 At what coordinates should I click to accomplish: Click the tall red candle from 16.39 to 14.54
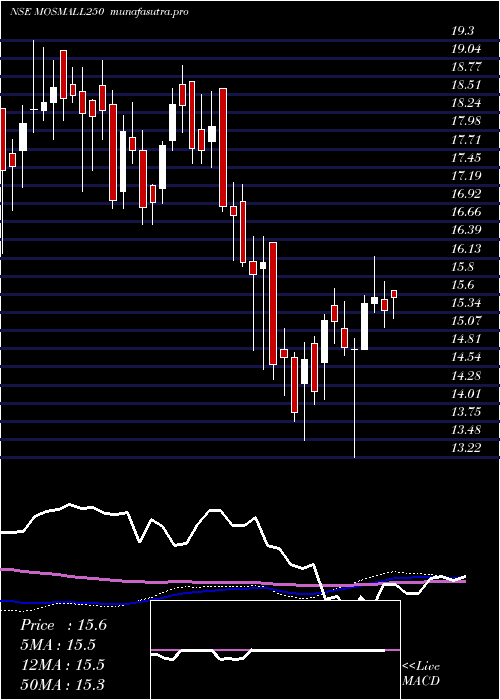(273, 304)
